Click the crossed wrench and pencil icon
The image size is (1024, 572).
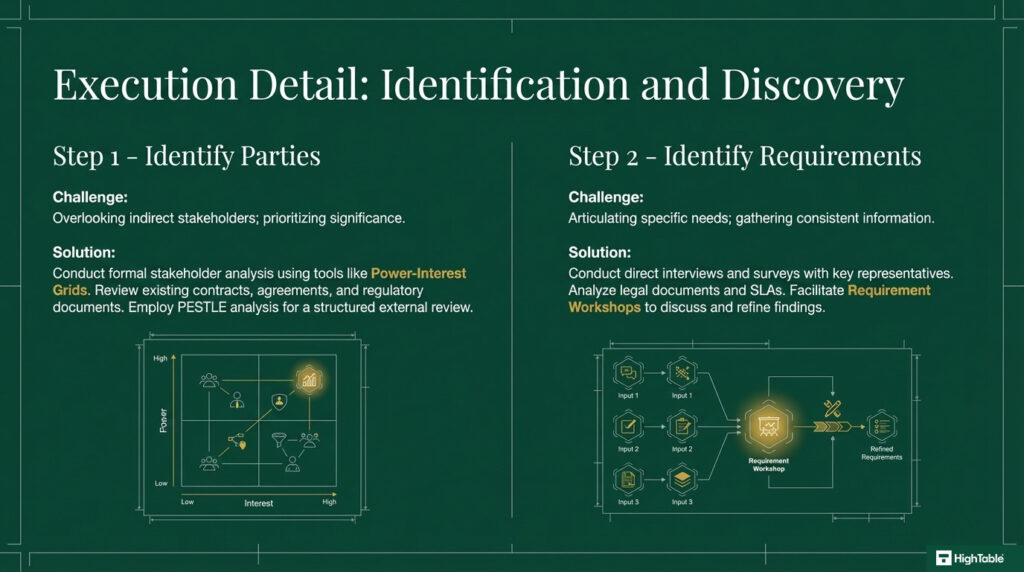point(832,409)
